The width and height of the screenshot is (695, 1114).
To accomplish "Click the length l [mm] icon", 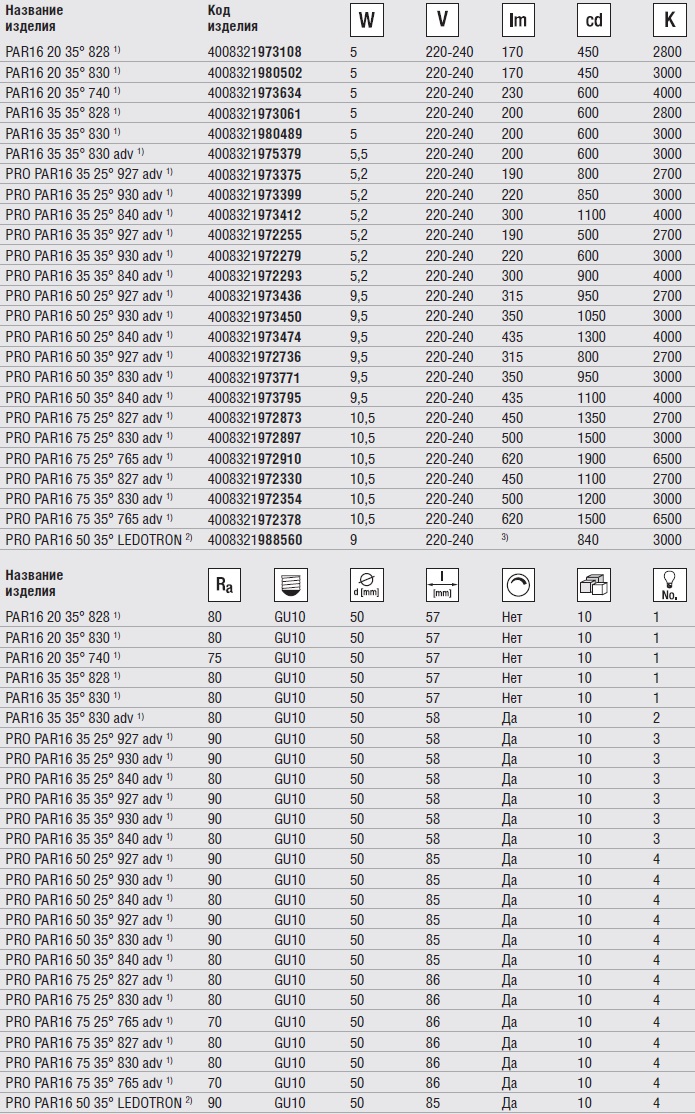I will 441,585.
